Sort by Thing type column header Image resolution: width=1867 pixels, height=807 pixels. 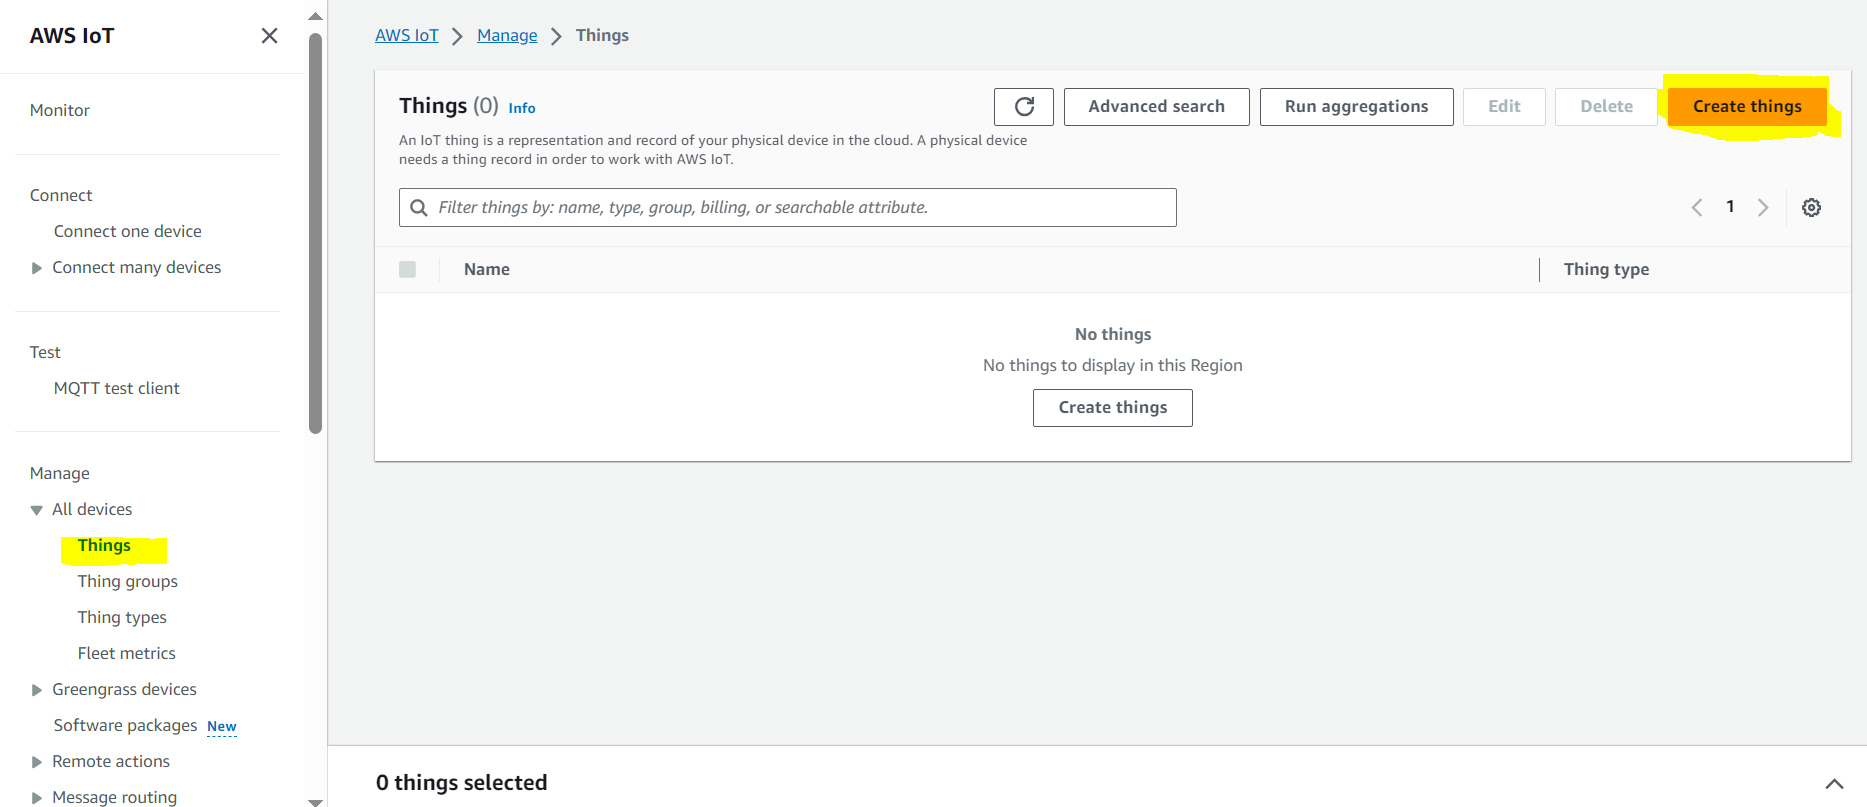1606,269
